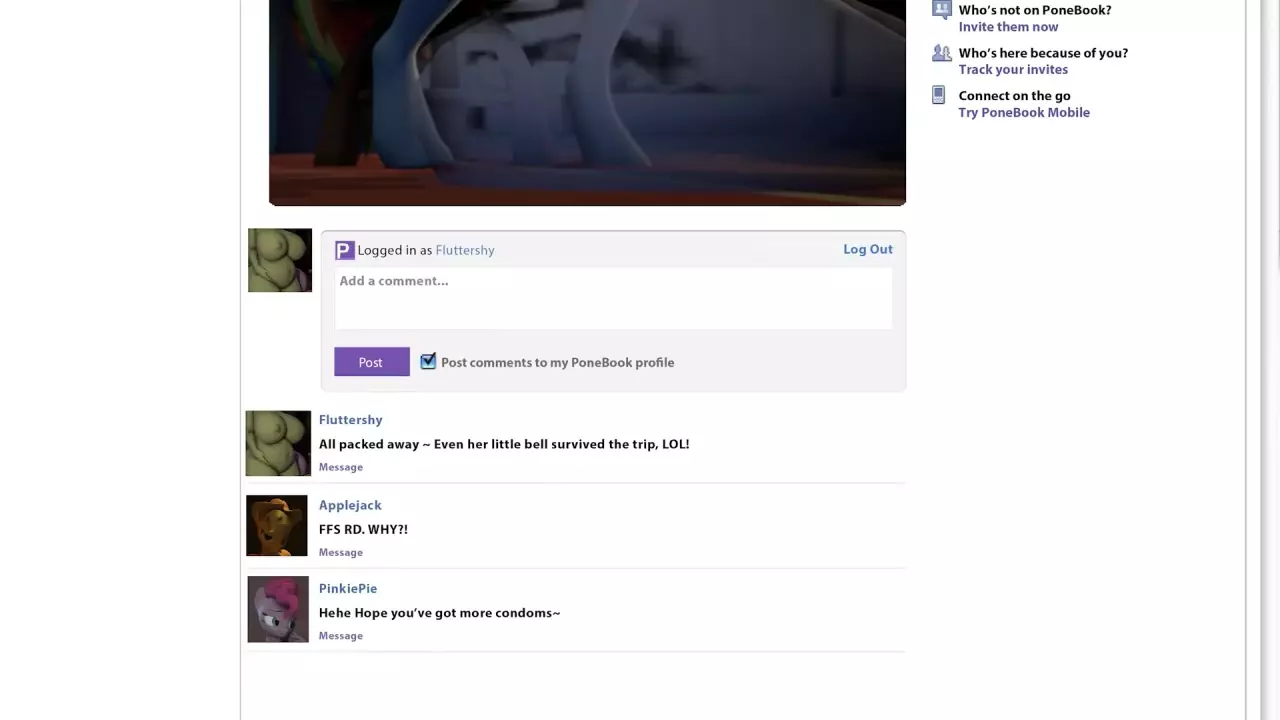Toggle "Post comments to my PoneBook profile" checkbox
Image resolution: width=1280 pixels, height=720 pixels.
pyautogui.click(x=428, y=362)
